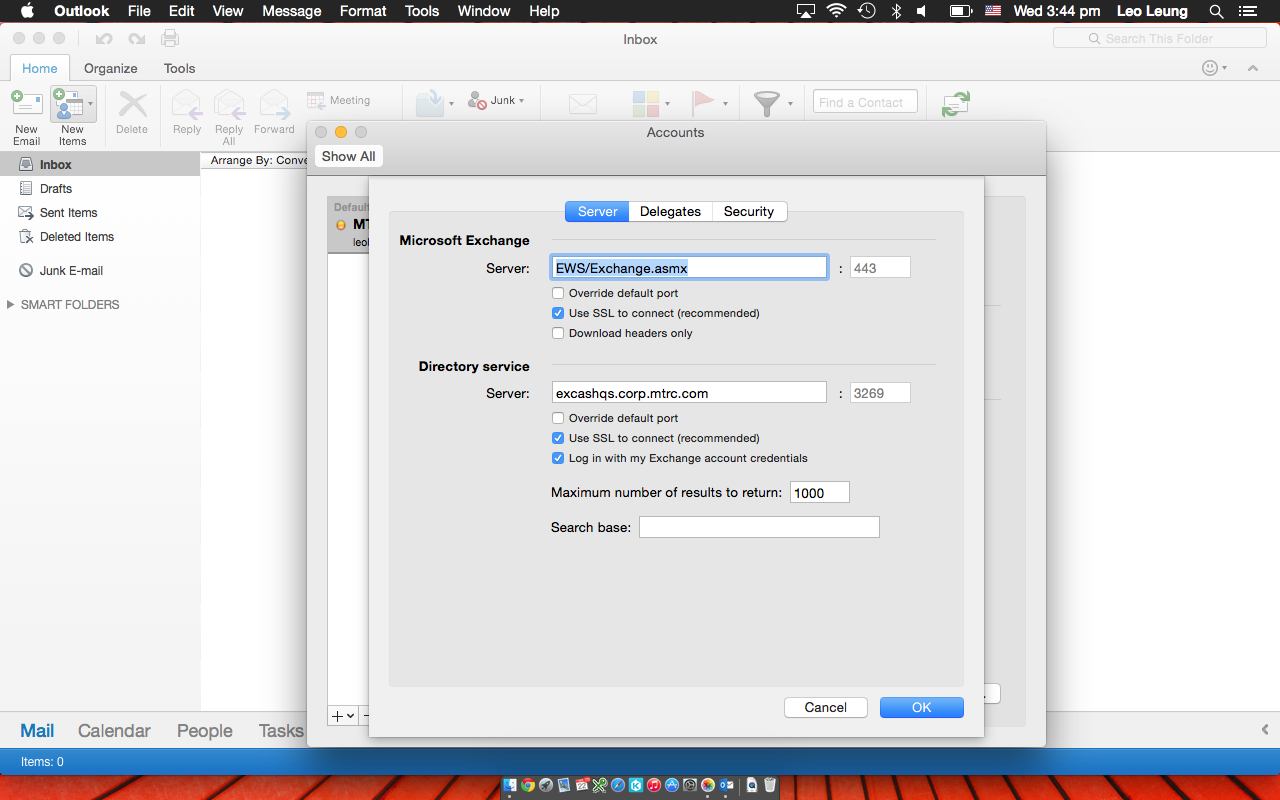Click the Delete X icon in the ribbon
1280x800 pixels.
[x=132, y=104]
